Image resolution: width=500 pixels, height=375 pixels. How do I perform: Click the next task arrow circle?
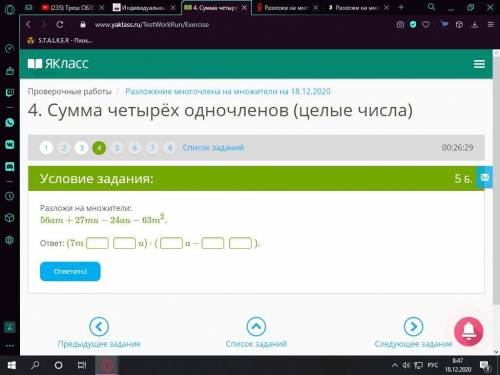(x=413, y=327)
